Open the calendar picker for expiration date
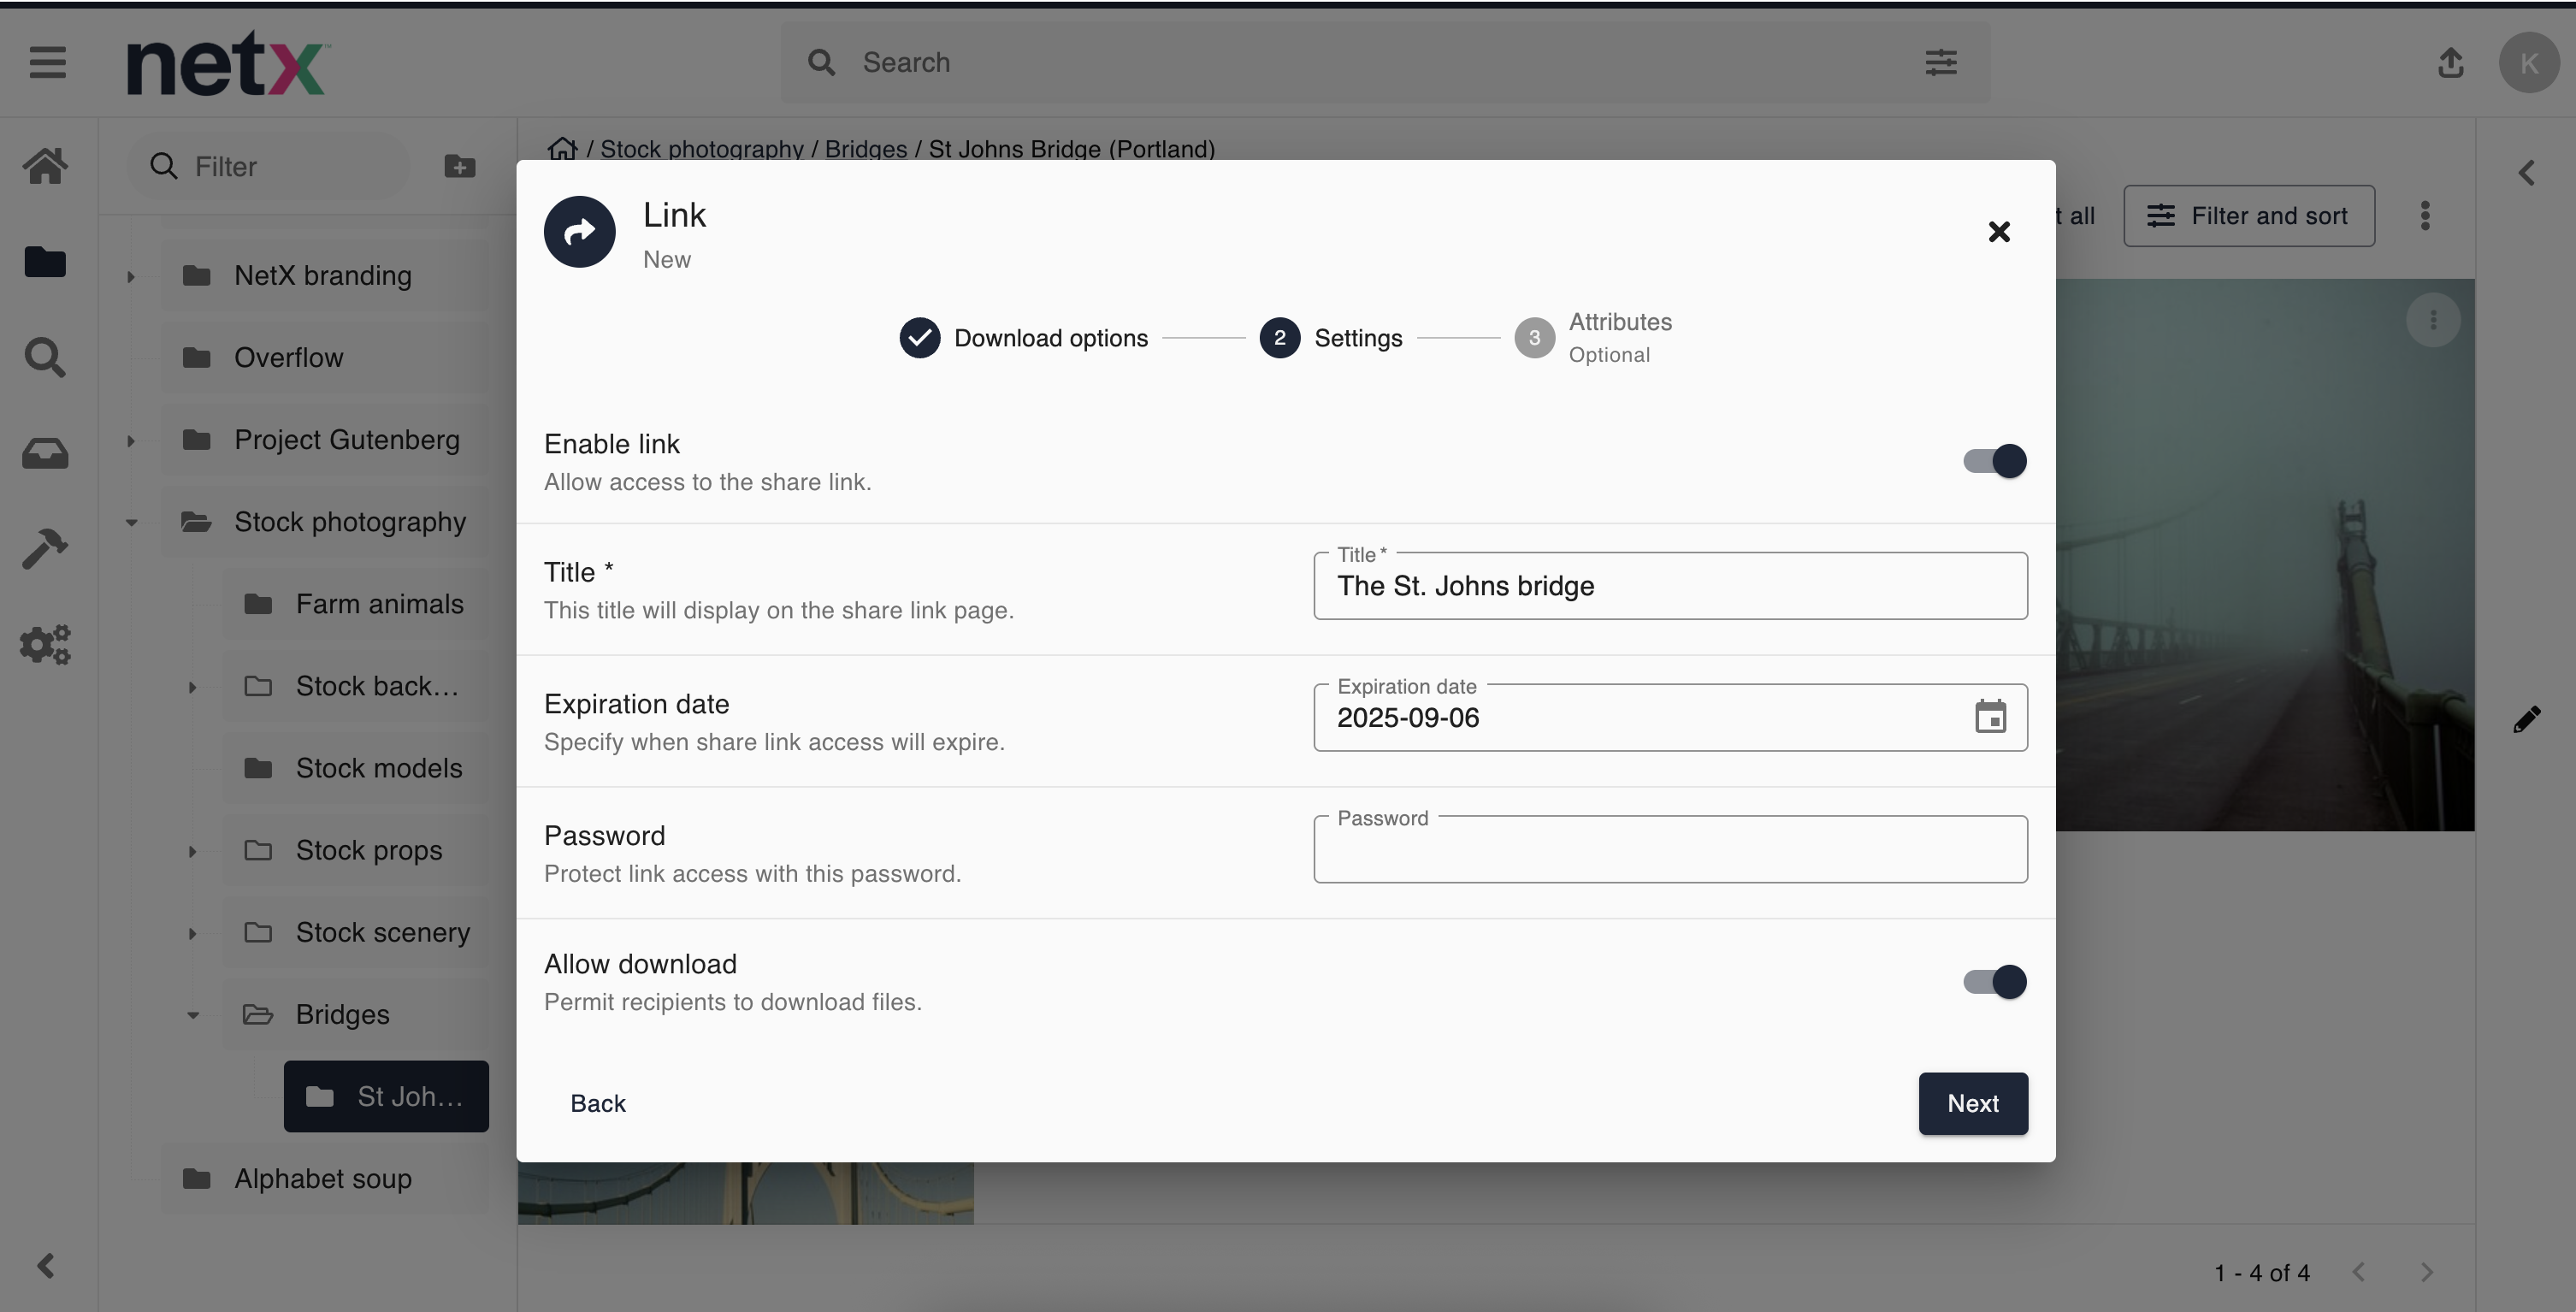This screenshot has height=1312, width=2576. 1990,717
